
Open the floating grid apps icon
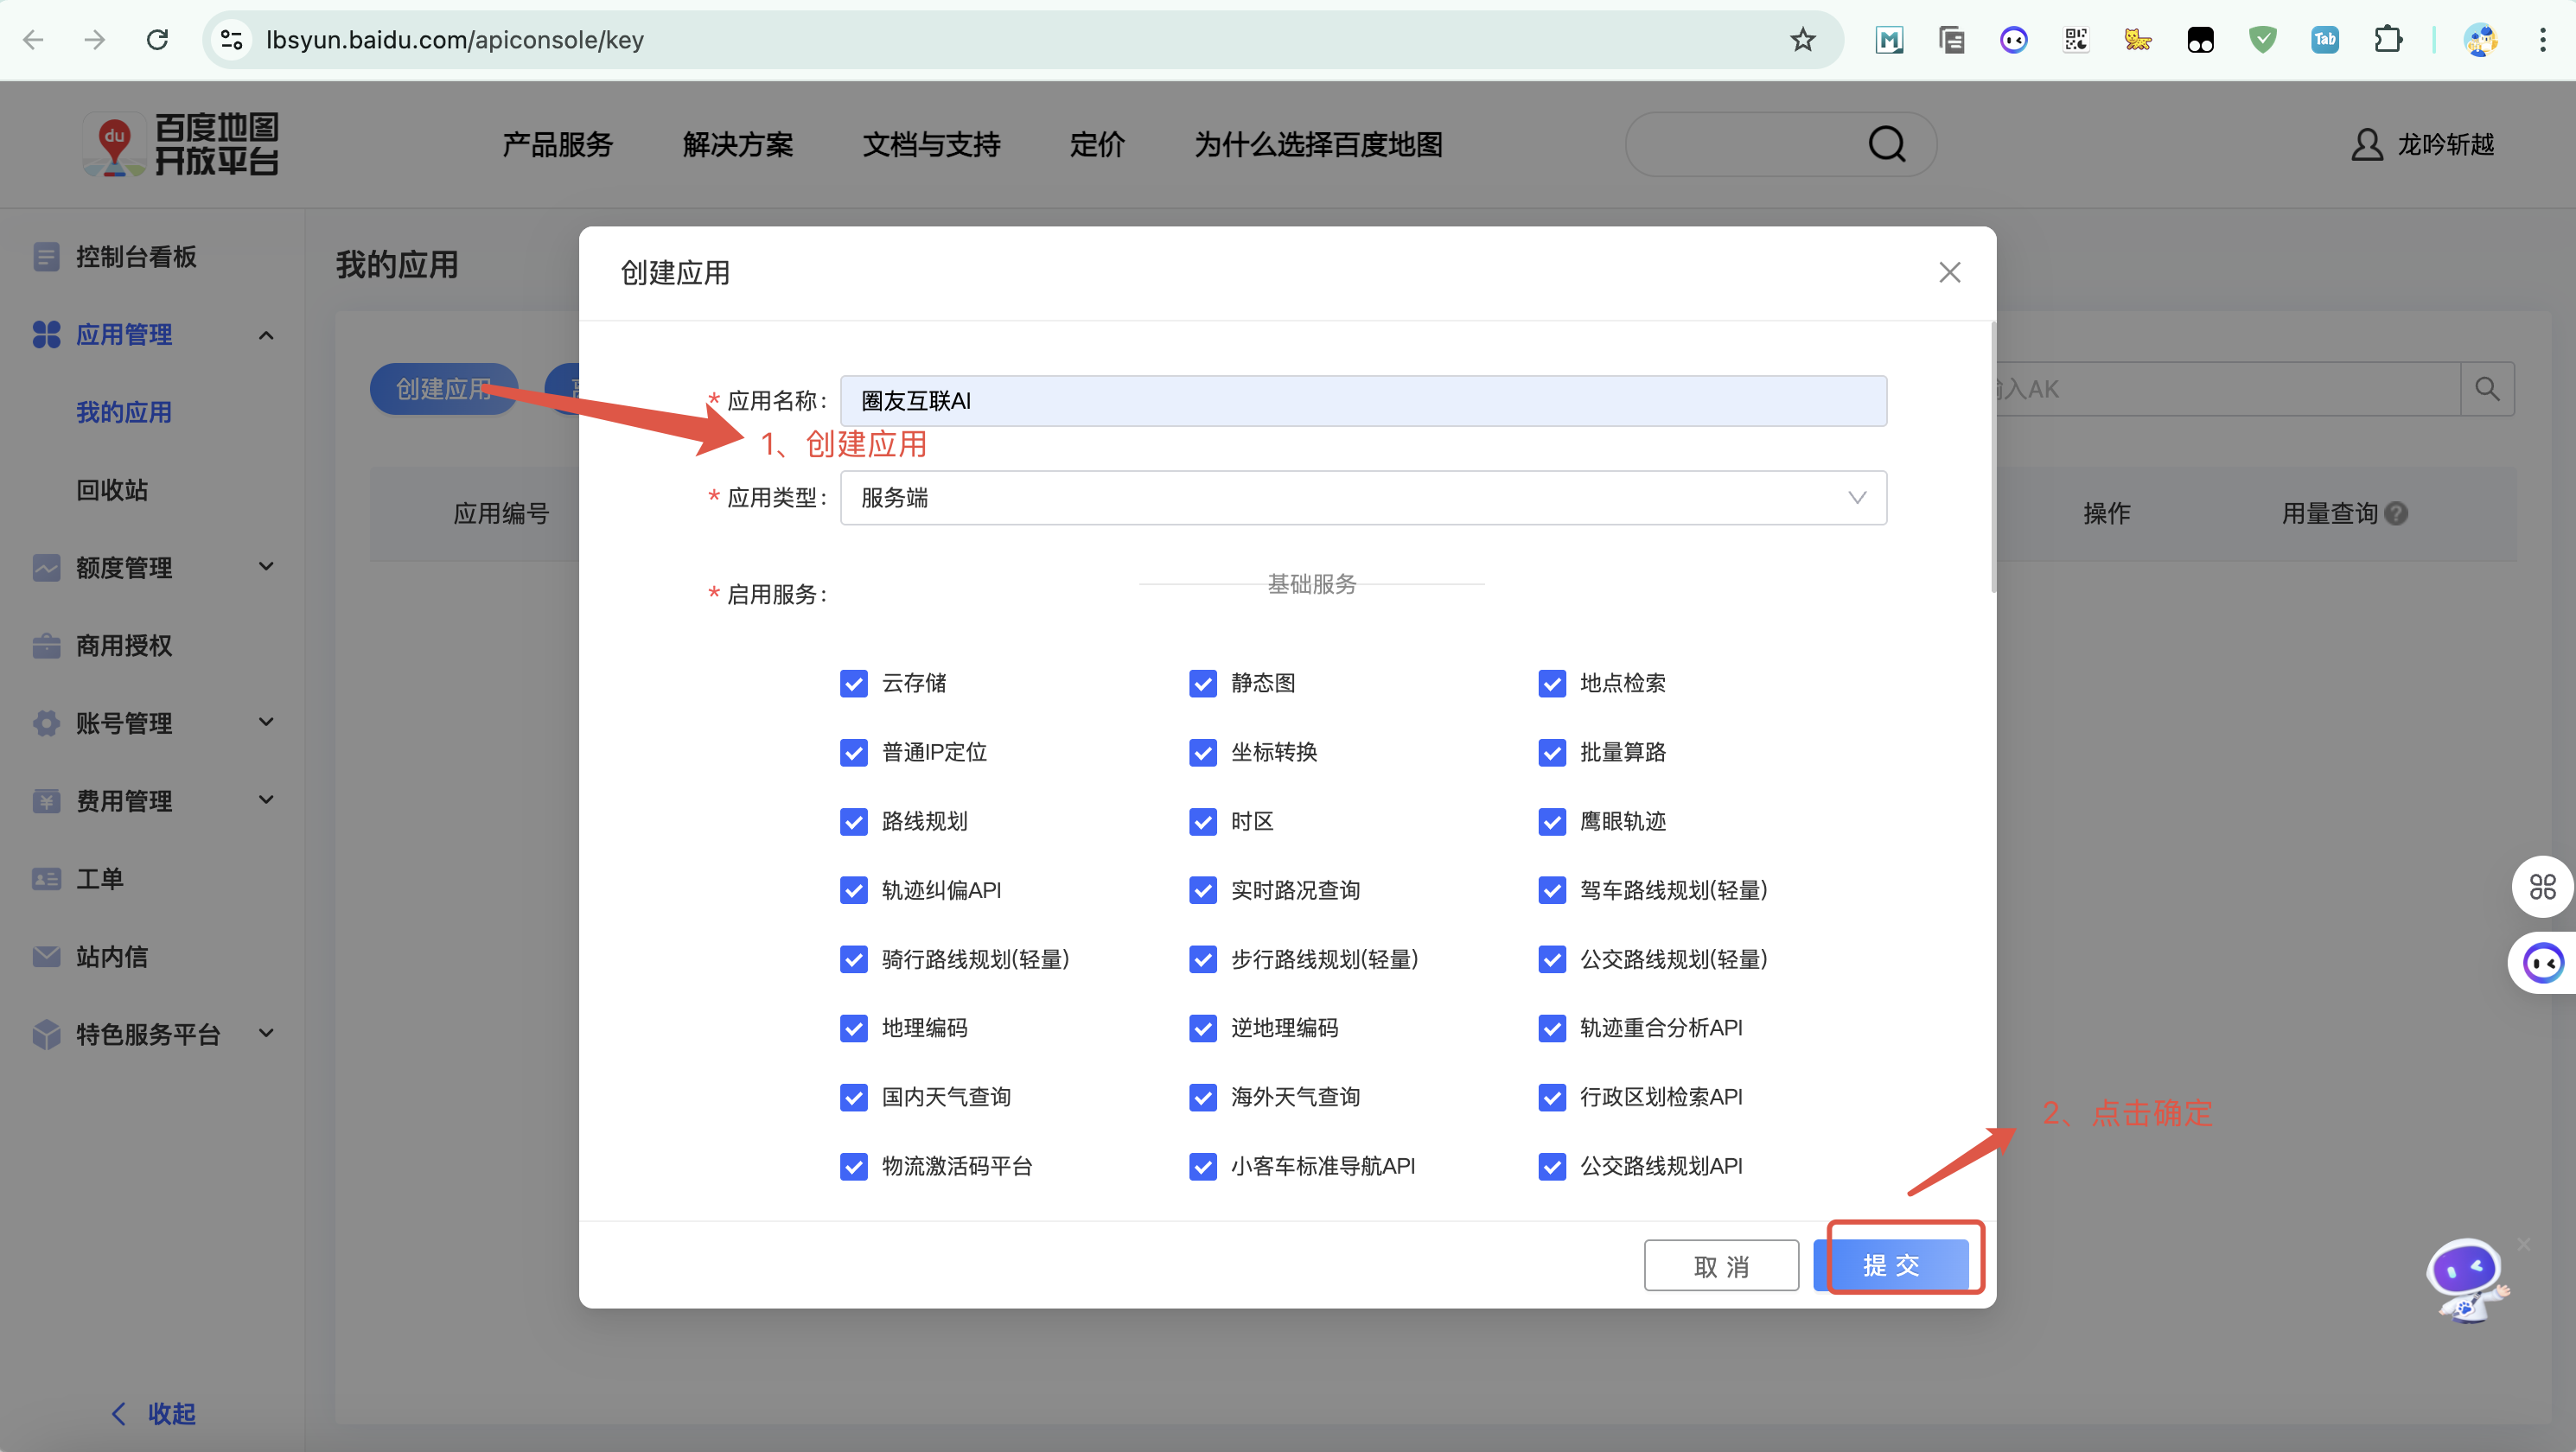coord(2542,886)
